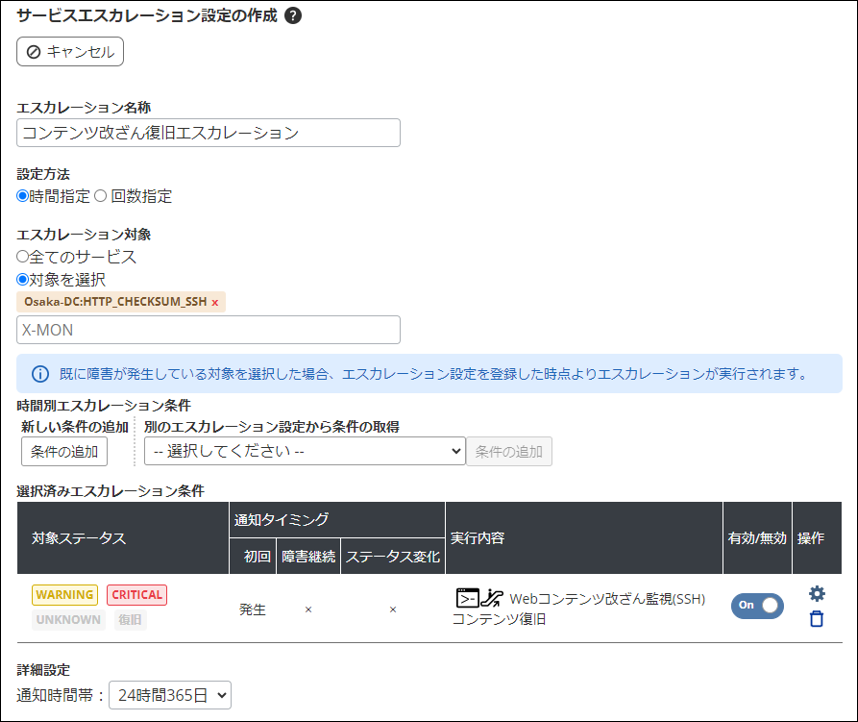This screenshot has width=858, height=722.
Task: Click the エスカレーション名称 text field
Action: 208,132
